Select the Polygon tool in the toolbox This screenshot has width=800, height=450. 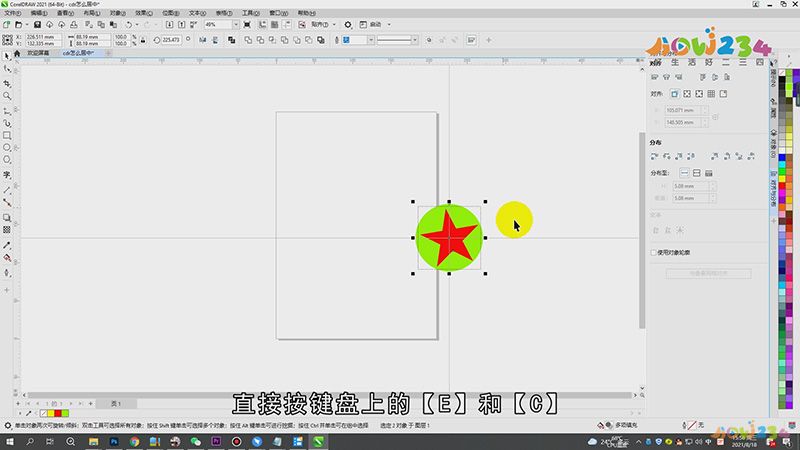7,160
